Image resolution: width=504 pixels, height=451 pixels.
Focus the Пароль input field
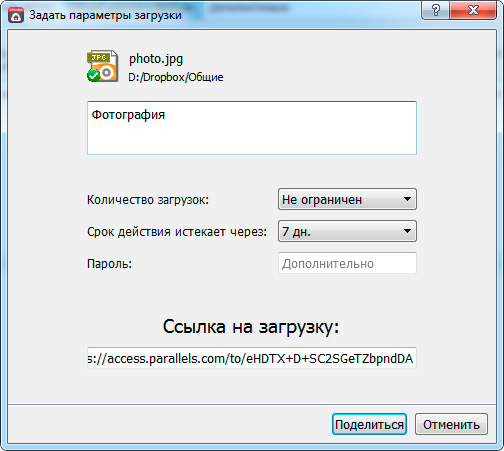pyautogui.click(x=347, y=263)
